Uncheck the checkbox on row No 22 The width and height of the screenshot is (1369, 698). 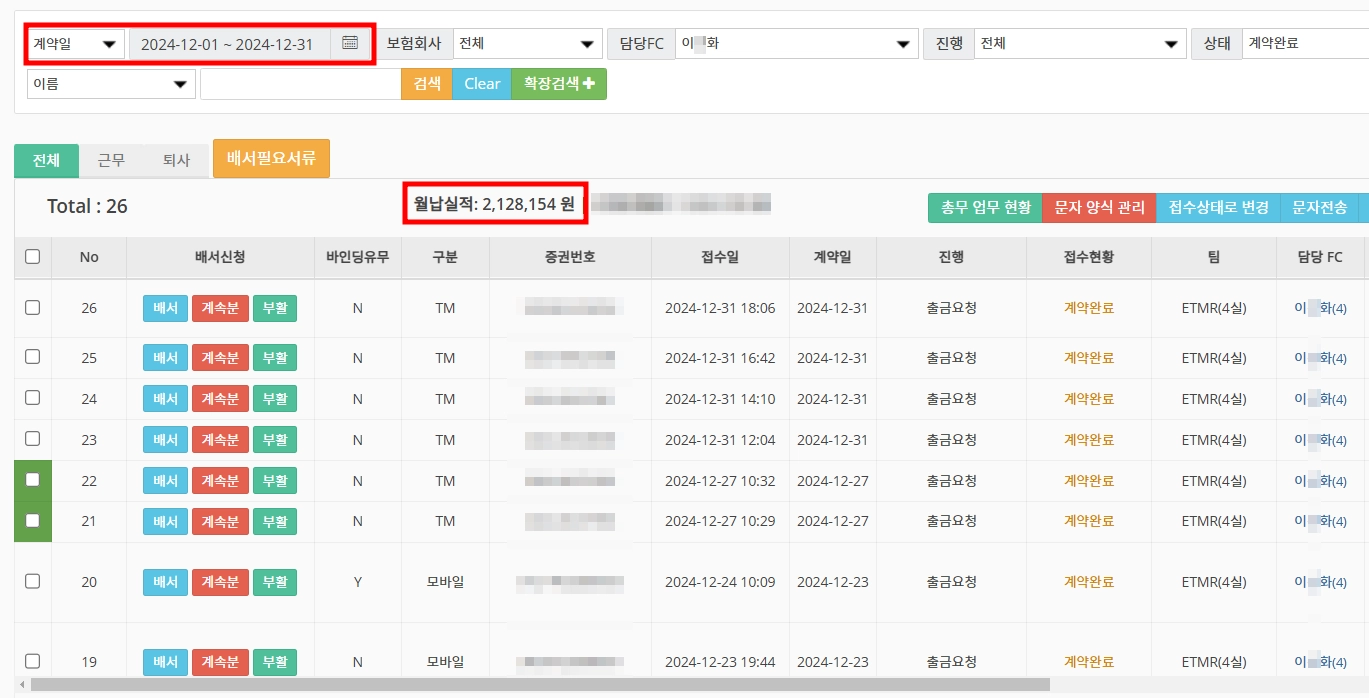(32, 480)
